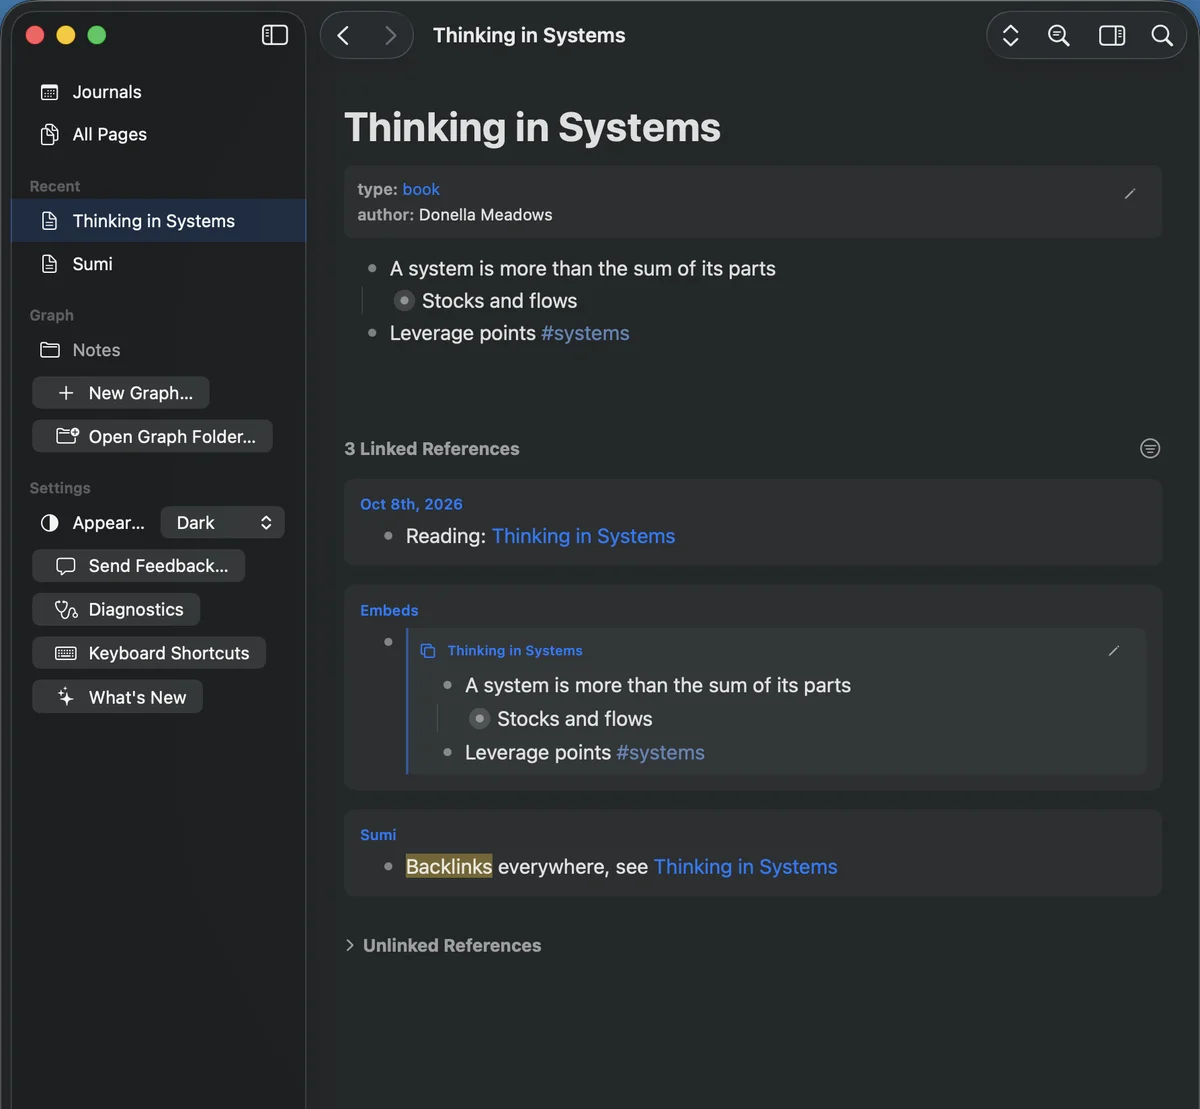Click the embed copy icon beside Thinking in Systems
The width and height of the screenshot is (1200, 1109).
click(428, 651)
